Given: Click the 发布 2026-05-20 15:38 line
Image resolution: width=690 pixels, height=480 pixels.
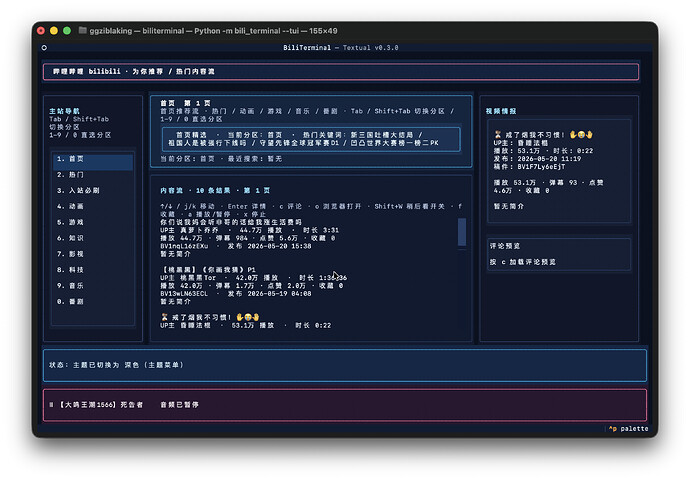Looking at the screenshot, I should pos(269,246).
